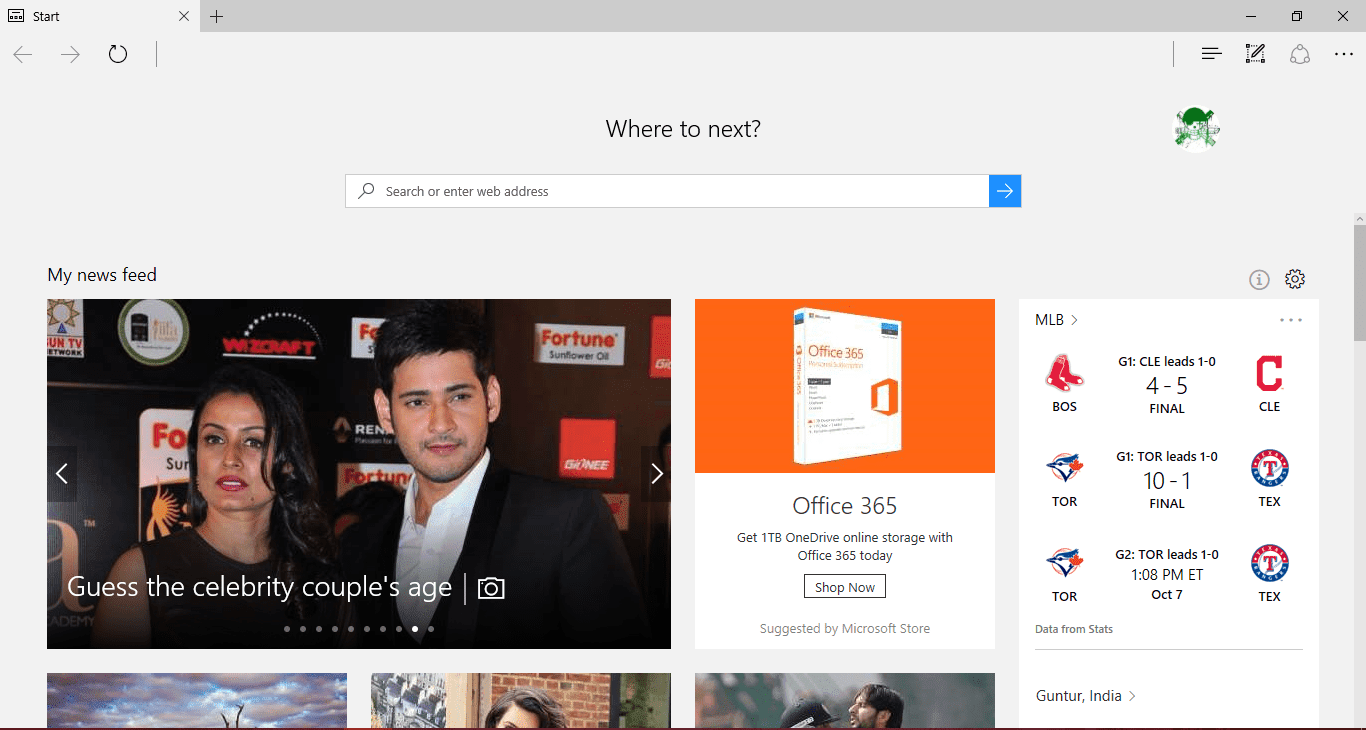Click 'G2: TOR leads 1-0' series text
Image resolution: width=1366 pixels, height=730 pixels.
pos(1167,555)
